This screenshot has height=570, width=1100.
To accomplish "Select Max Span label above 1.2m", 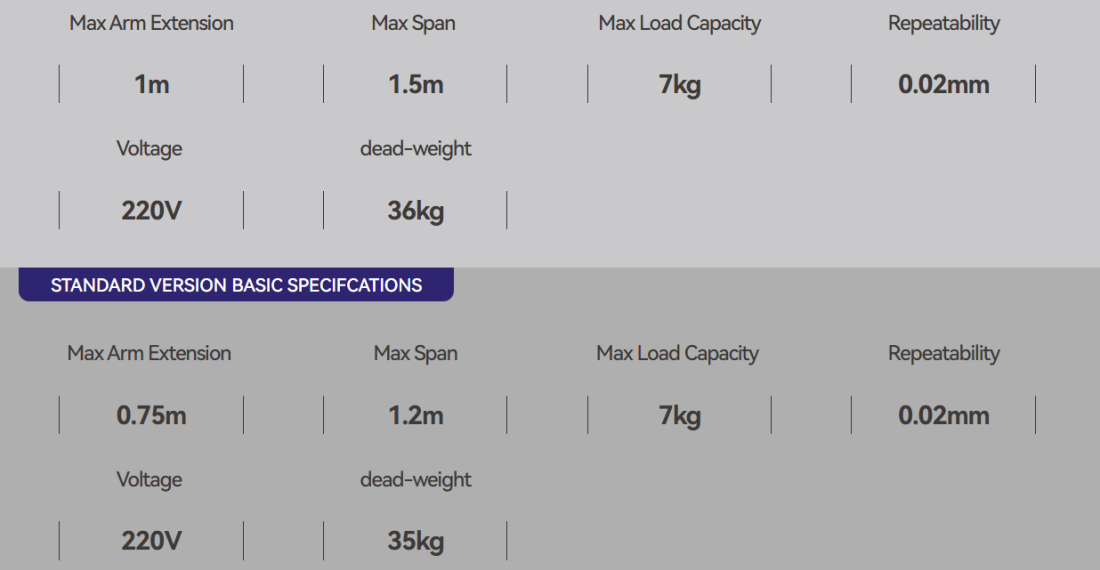I will coord(415,353).
